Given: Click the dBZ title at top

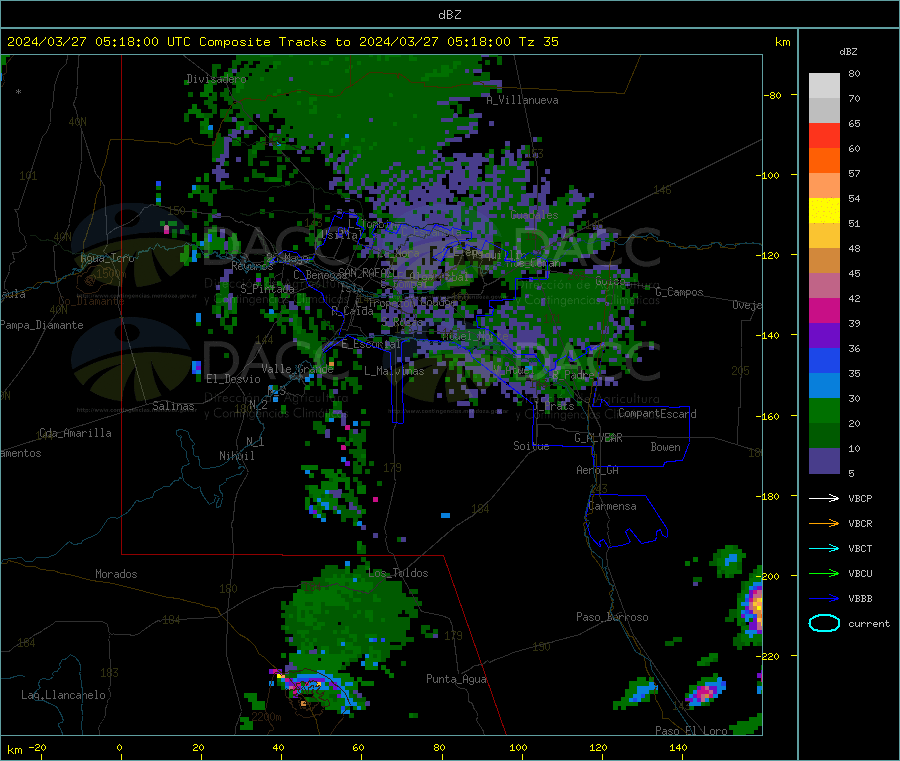Looking at the screenshot, I should pos(449,15).
